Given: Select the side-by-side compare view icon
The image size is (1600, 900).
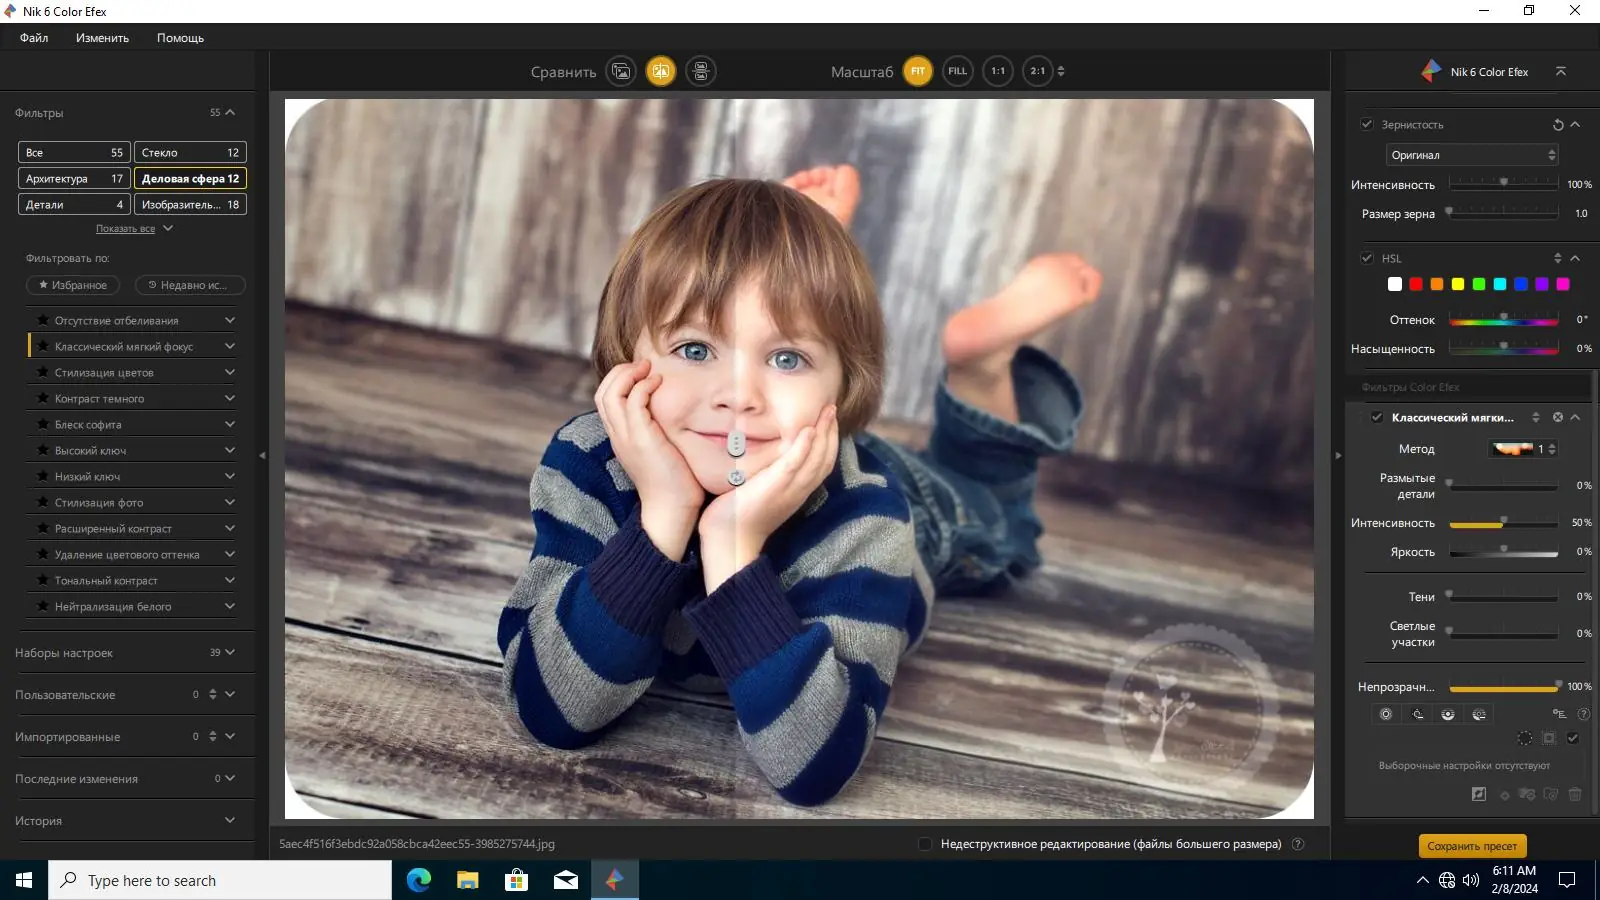Looking at the screenshot, I should (x=701, y=71).
